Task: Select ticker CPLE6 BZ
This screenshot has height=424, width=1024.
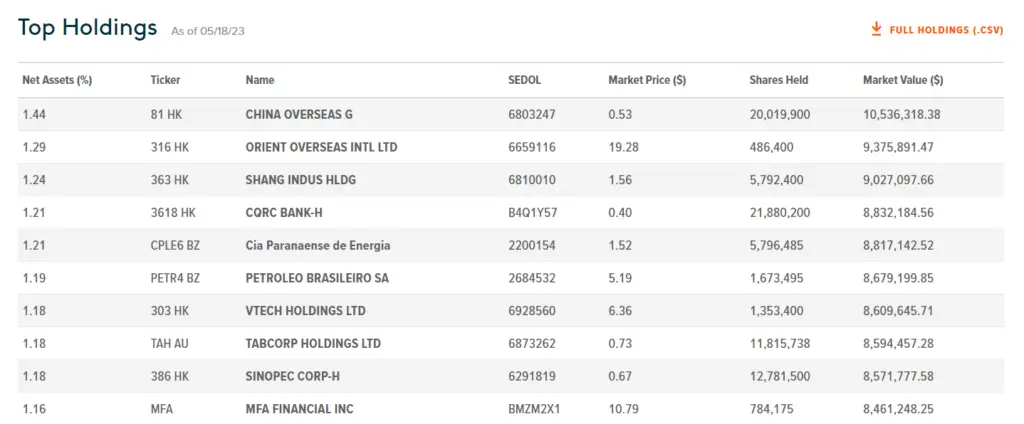Action: tap(174, 246)
